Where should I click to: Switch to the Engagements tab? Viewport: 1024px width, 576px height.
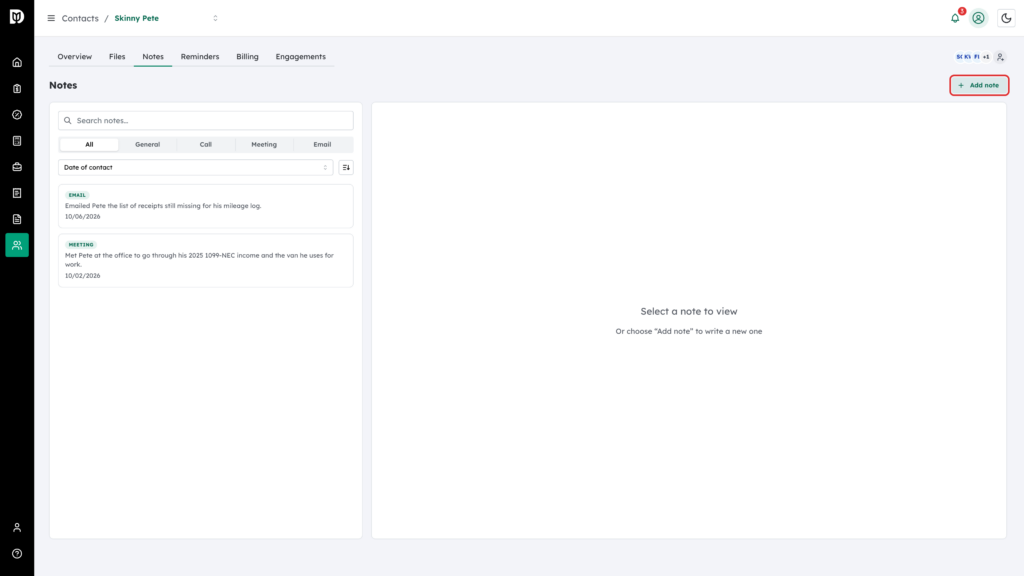pyautogui.click(x=300, y=57)
